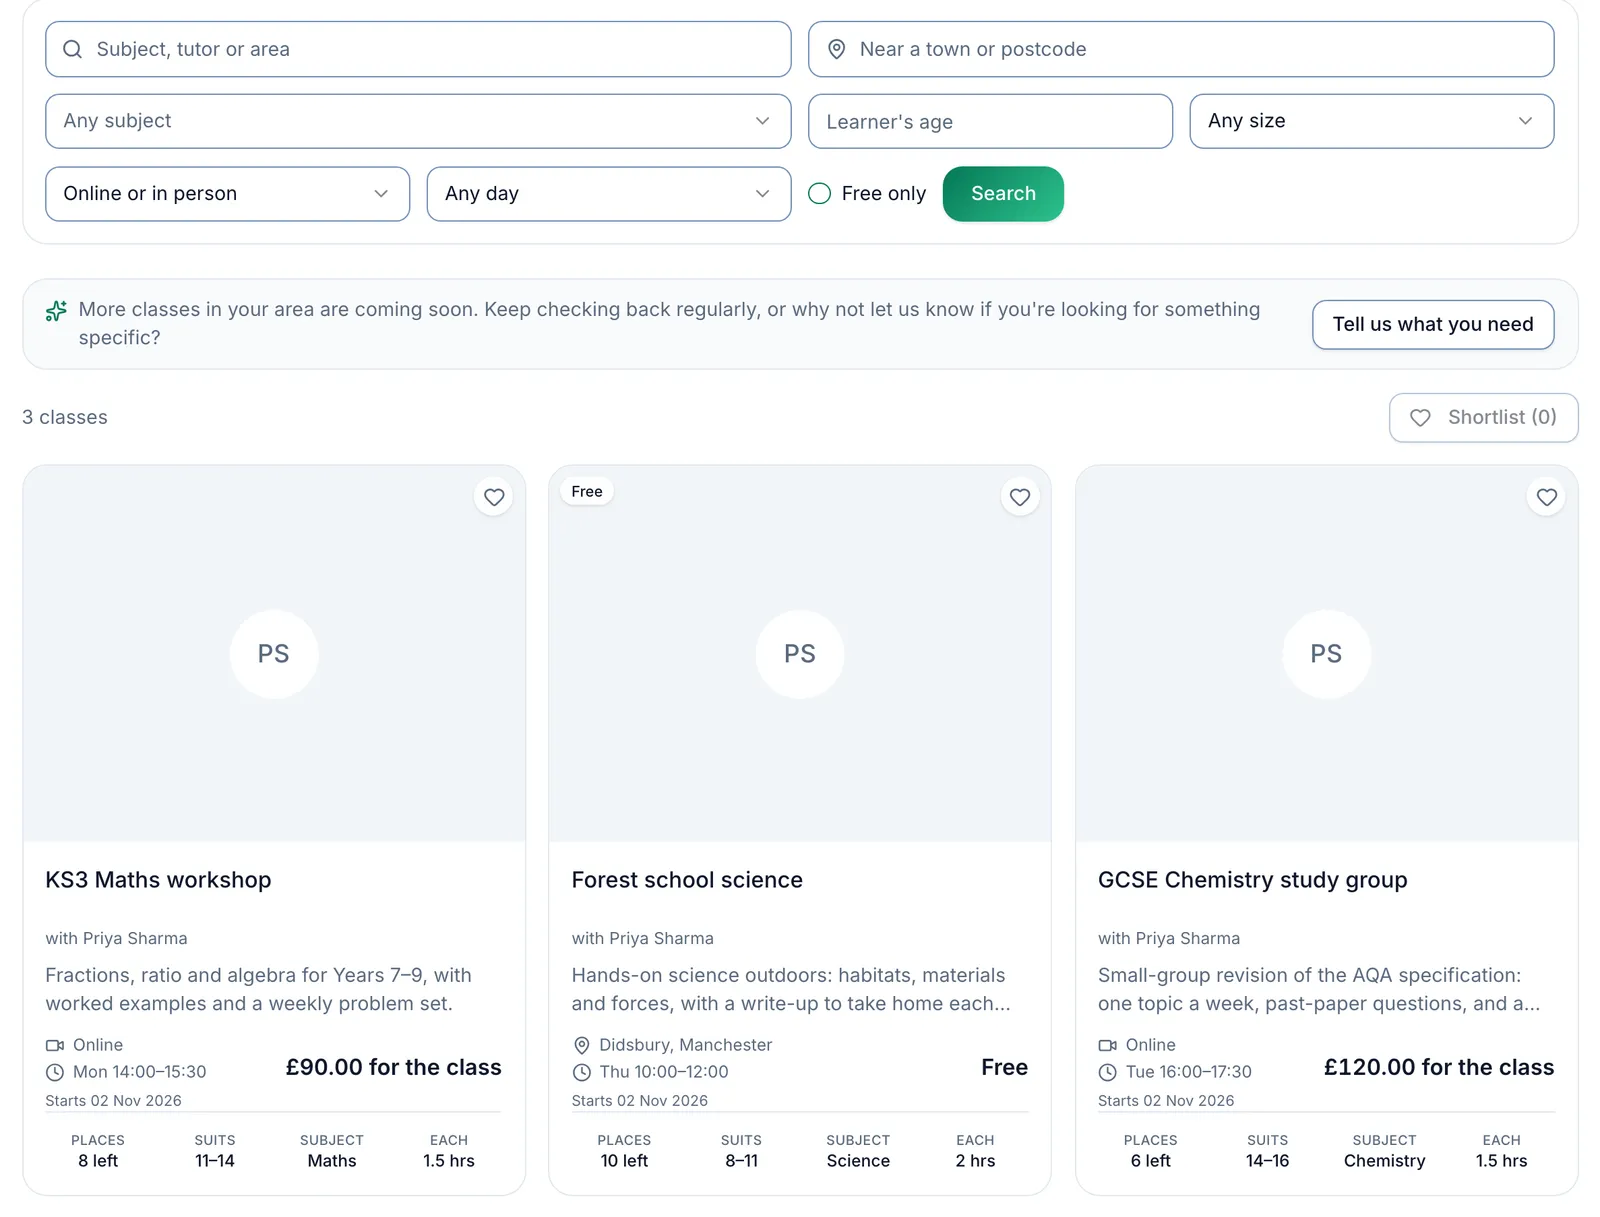Click into the Learner's age field
1600x1217 pixels.
[990, 121]
